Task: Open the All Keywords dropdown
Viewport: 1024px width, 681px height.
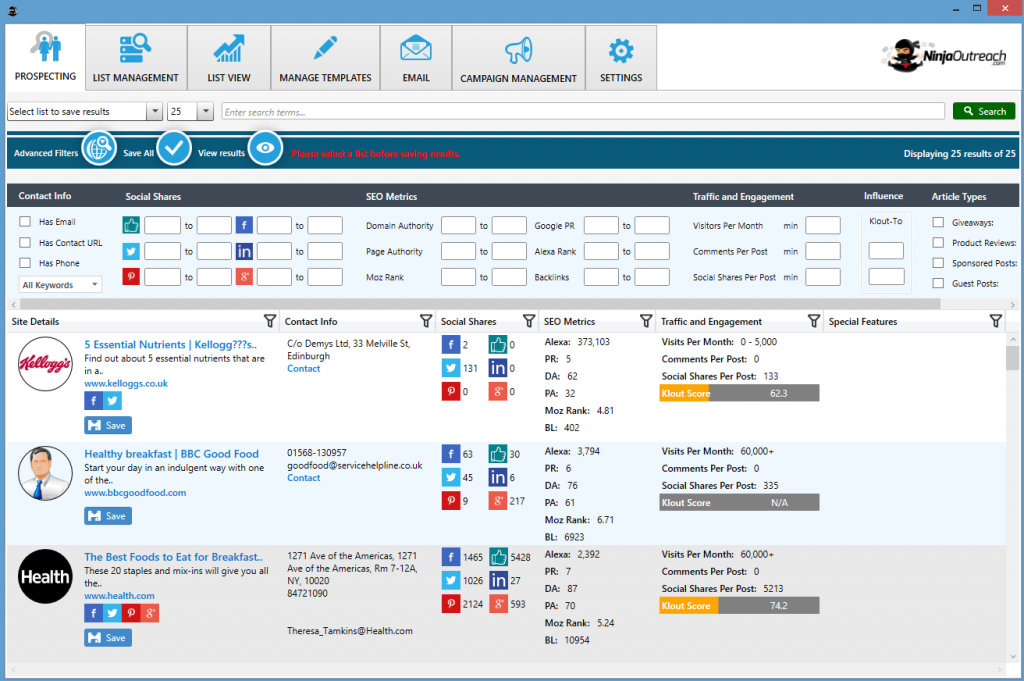Action: (60, 285)
